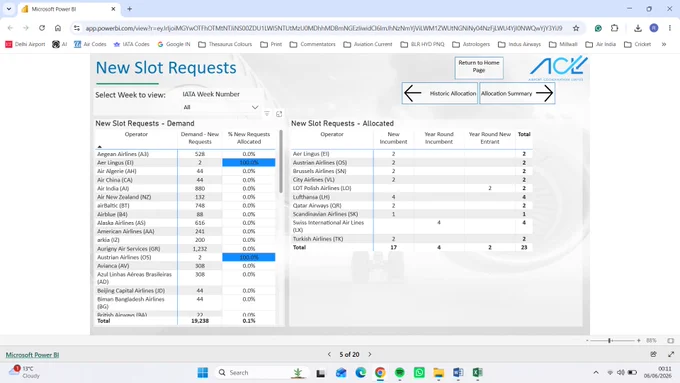680x383 pixels.
Task: Close the Microsoft Power BI tab
Action: [113, 9]
